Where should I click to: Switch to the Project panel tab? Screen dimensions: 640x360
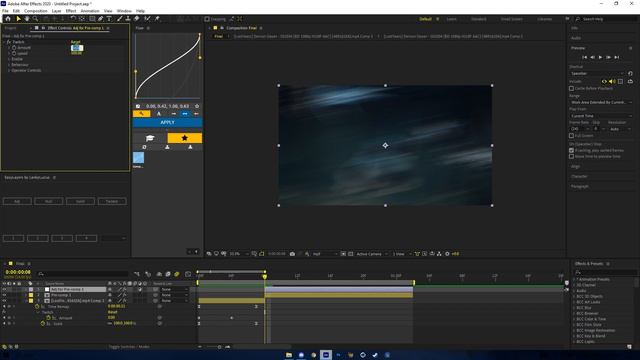(11, 28)
